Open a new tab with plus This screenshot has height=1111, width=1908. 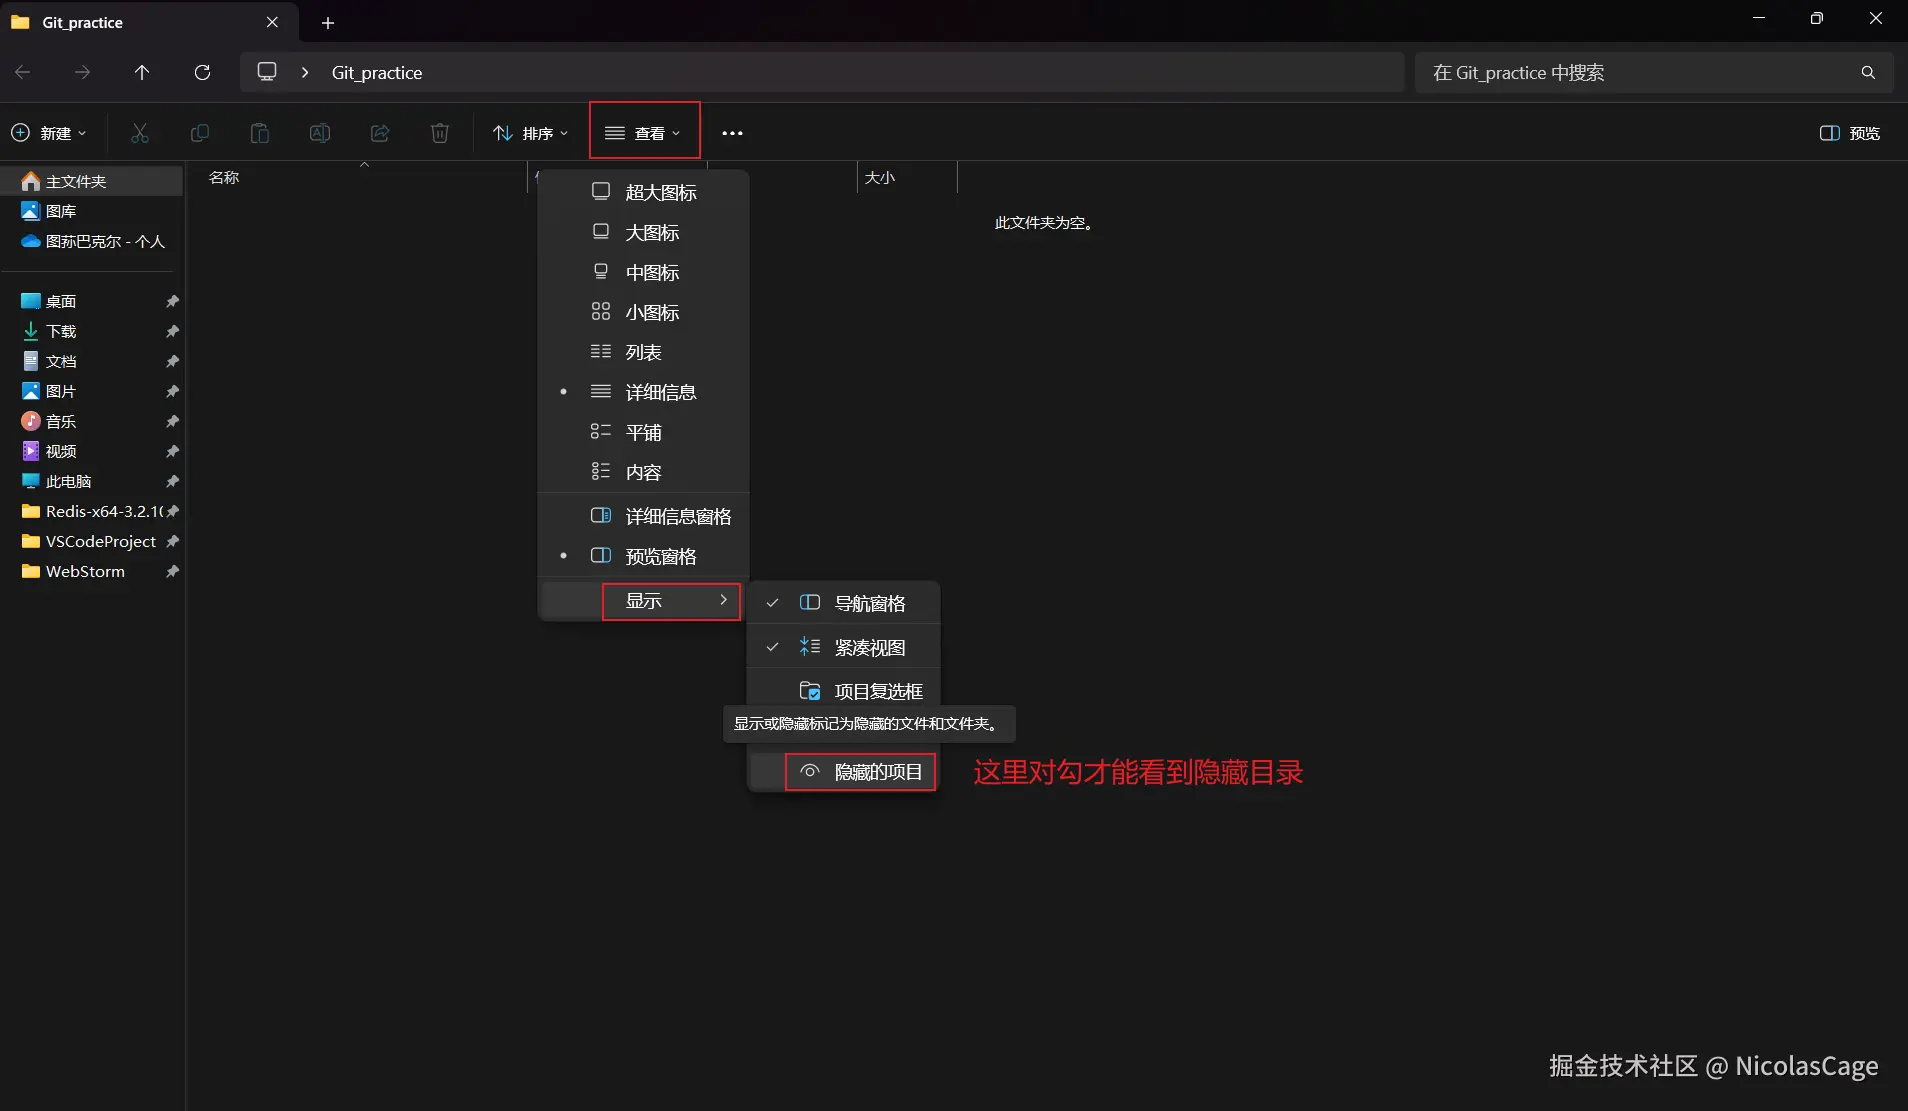[x=328, y=22]
